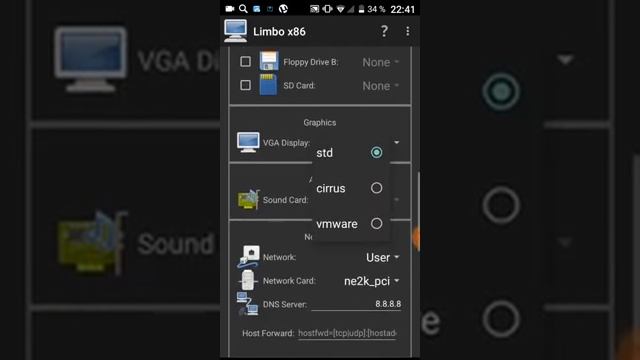Open the Network User dropdown
Viewport: 640px width, 360px height.
[383, 257]
